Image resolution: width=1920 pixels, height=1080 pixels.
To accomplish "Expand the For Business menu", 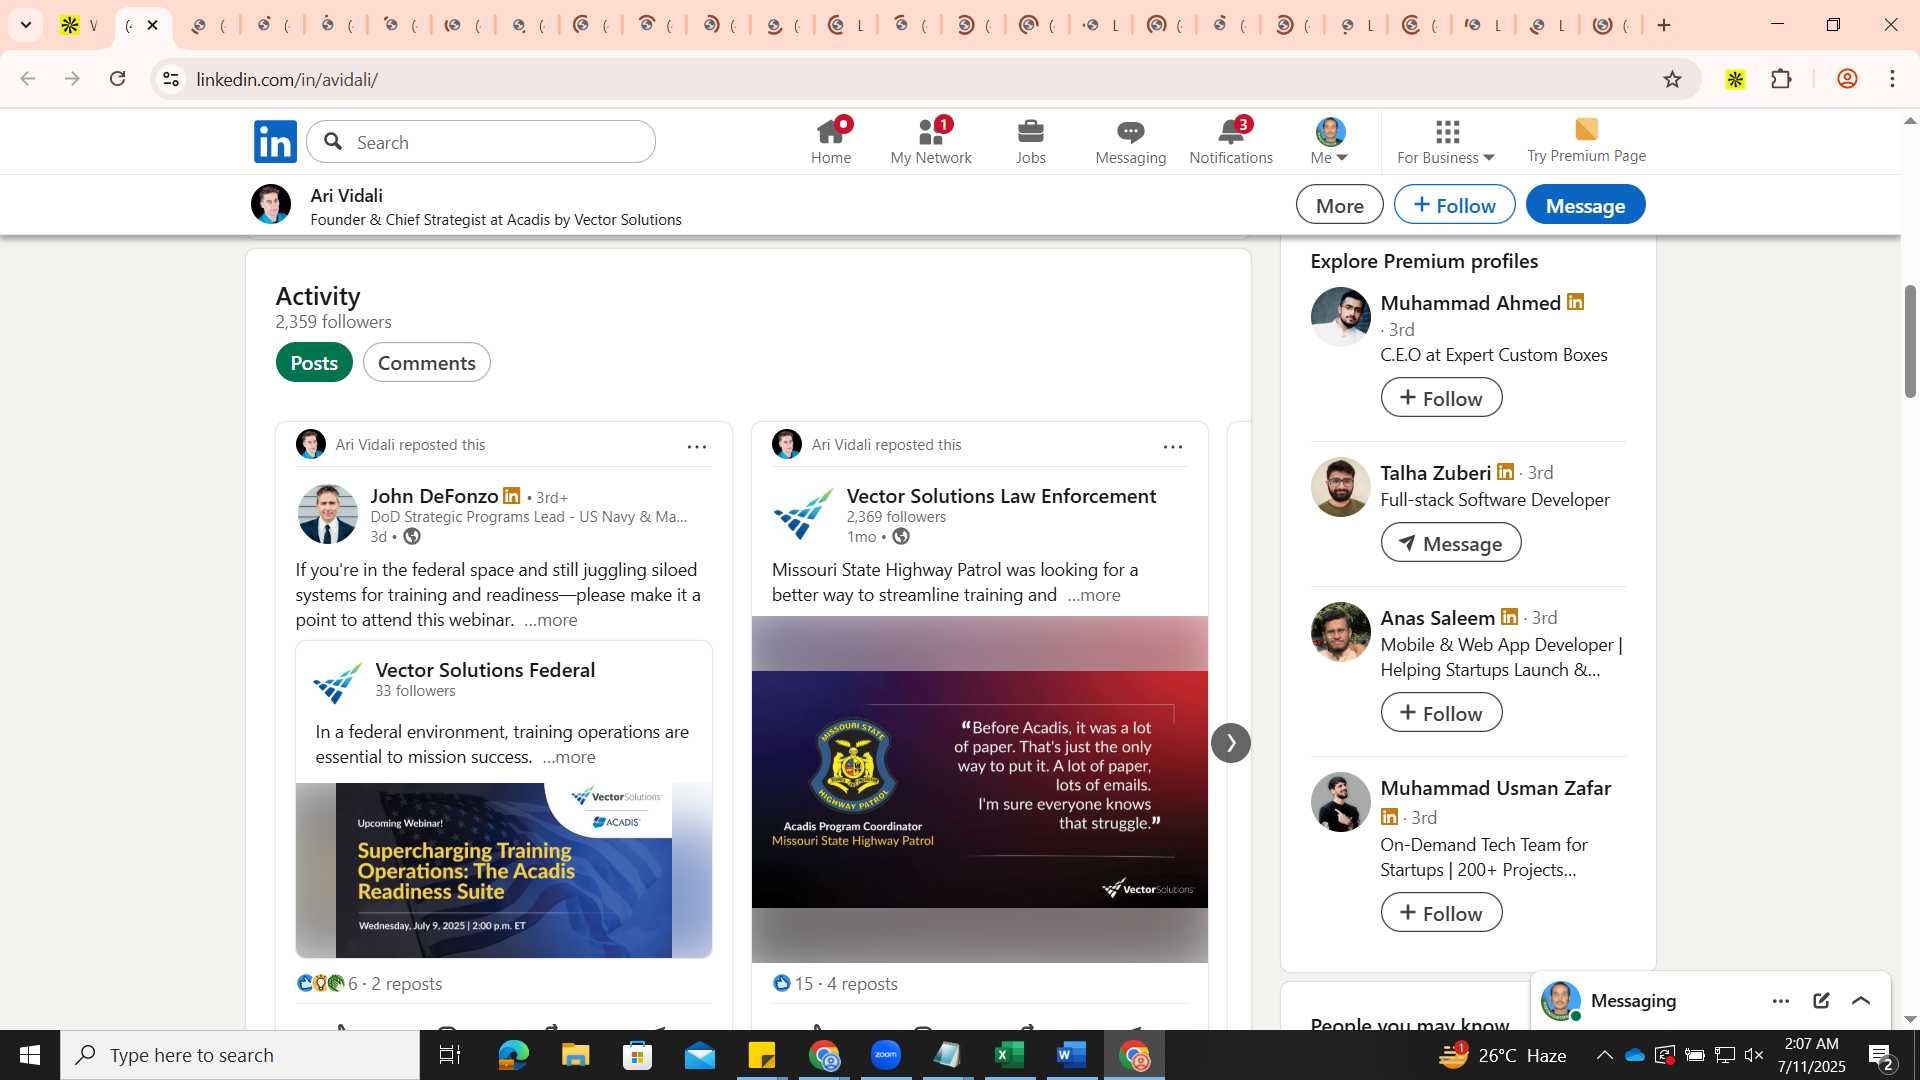I will tap(1446, 142).
